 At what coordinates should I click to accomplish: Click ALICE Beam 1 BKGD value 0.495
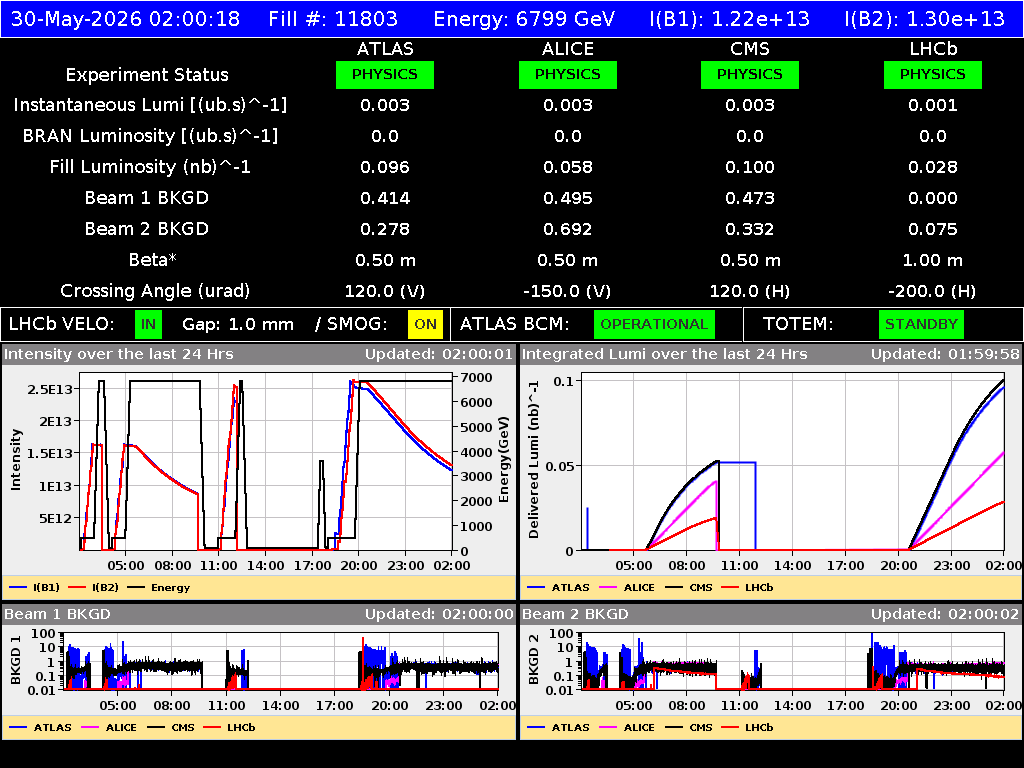pos(568,198)
